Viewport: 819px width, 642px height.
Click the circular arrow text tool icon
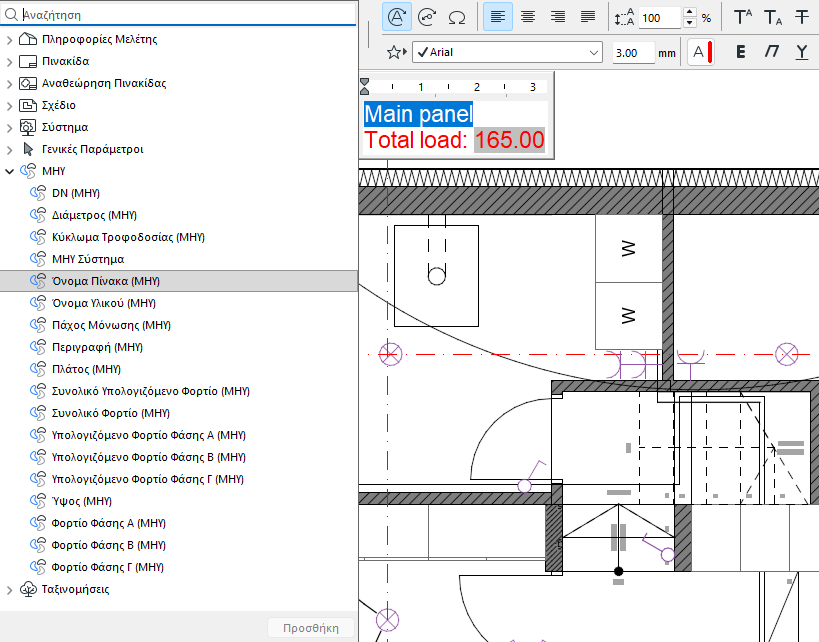(x=427, y=17)
